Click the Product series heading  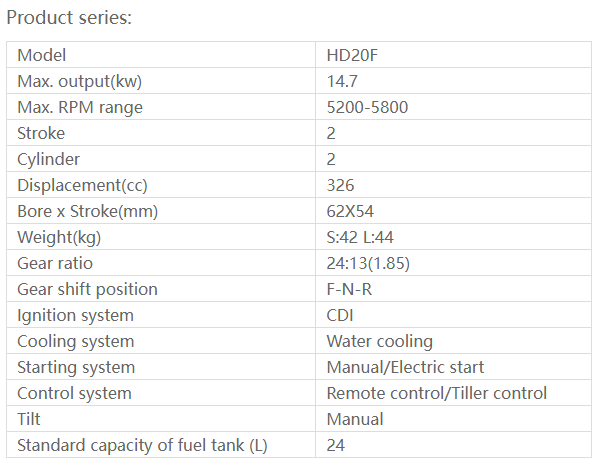[69, 18]
